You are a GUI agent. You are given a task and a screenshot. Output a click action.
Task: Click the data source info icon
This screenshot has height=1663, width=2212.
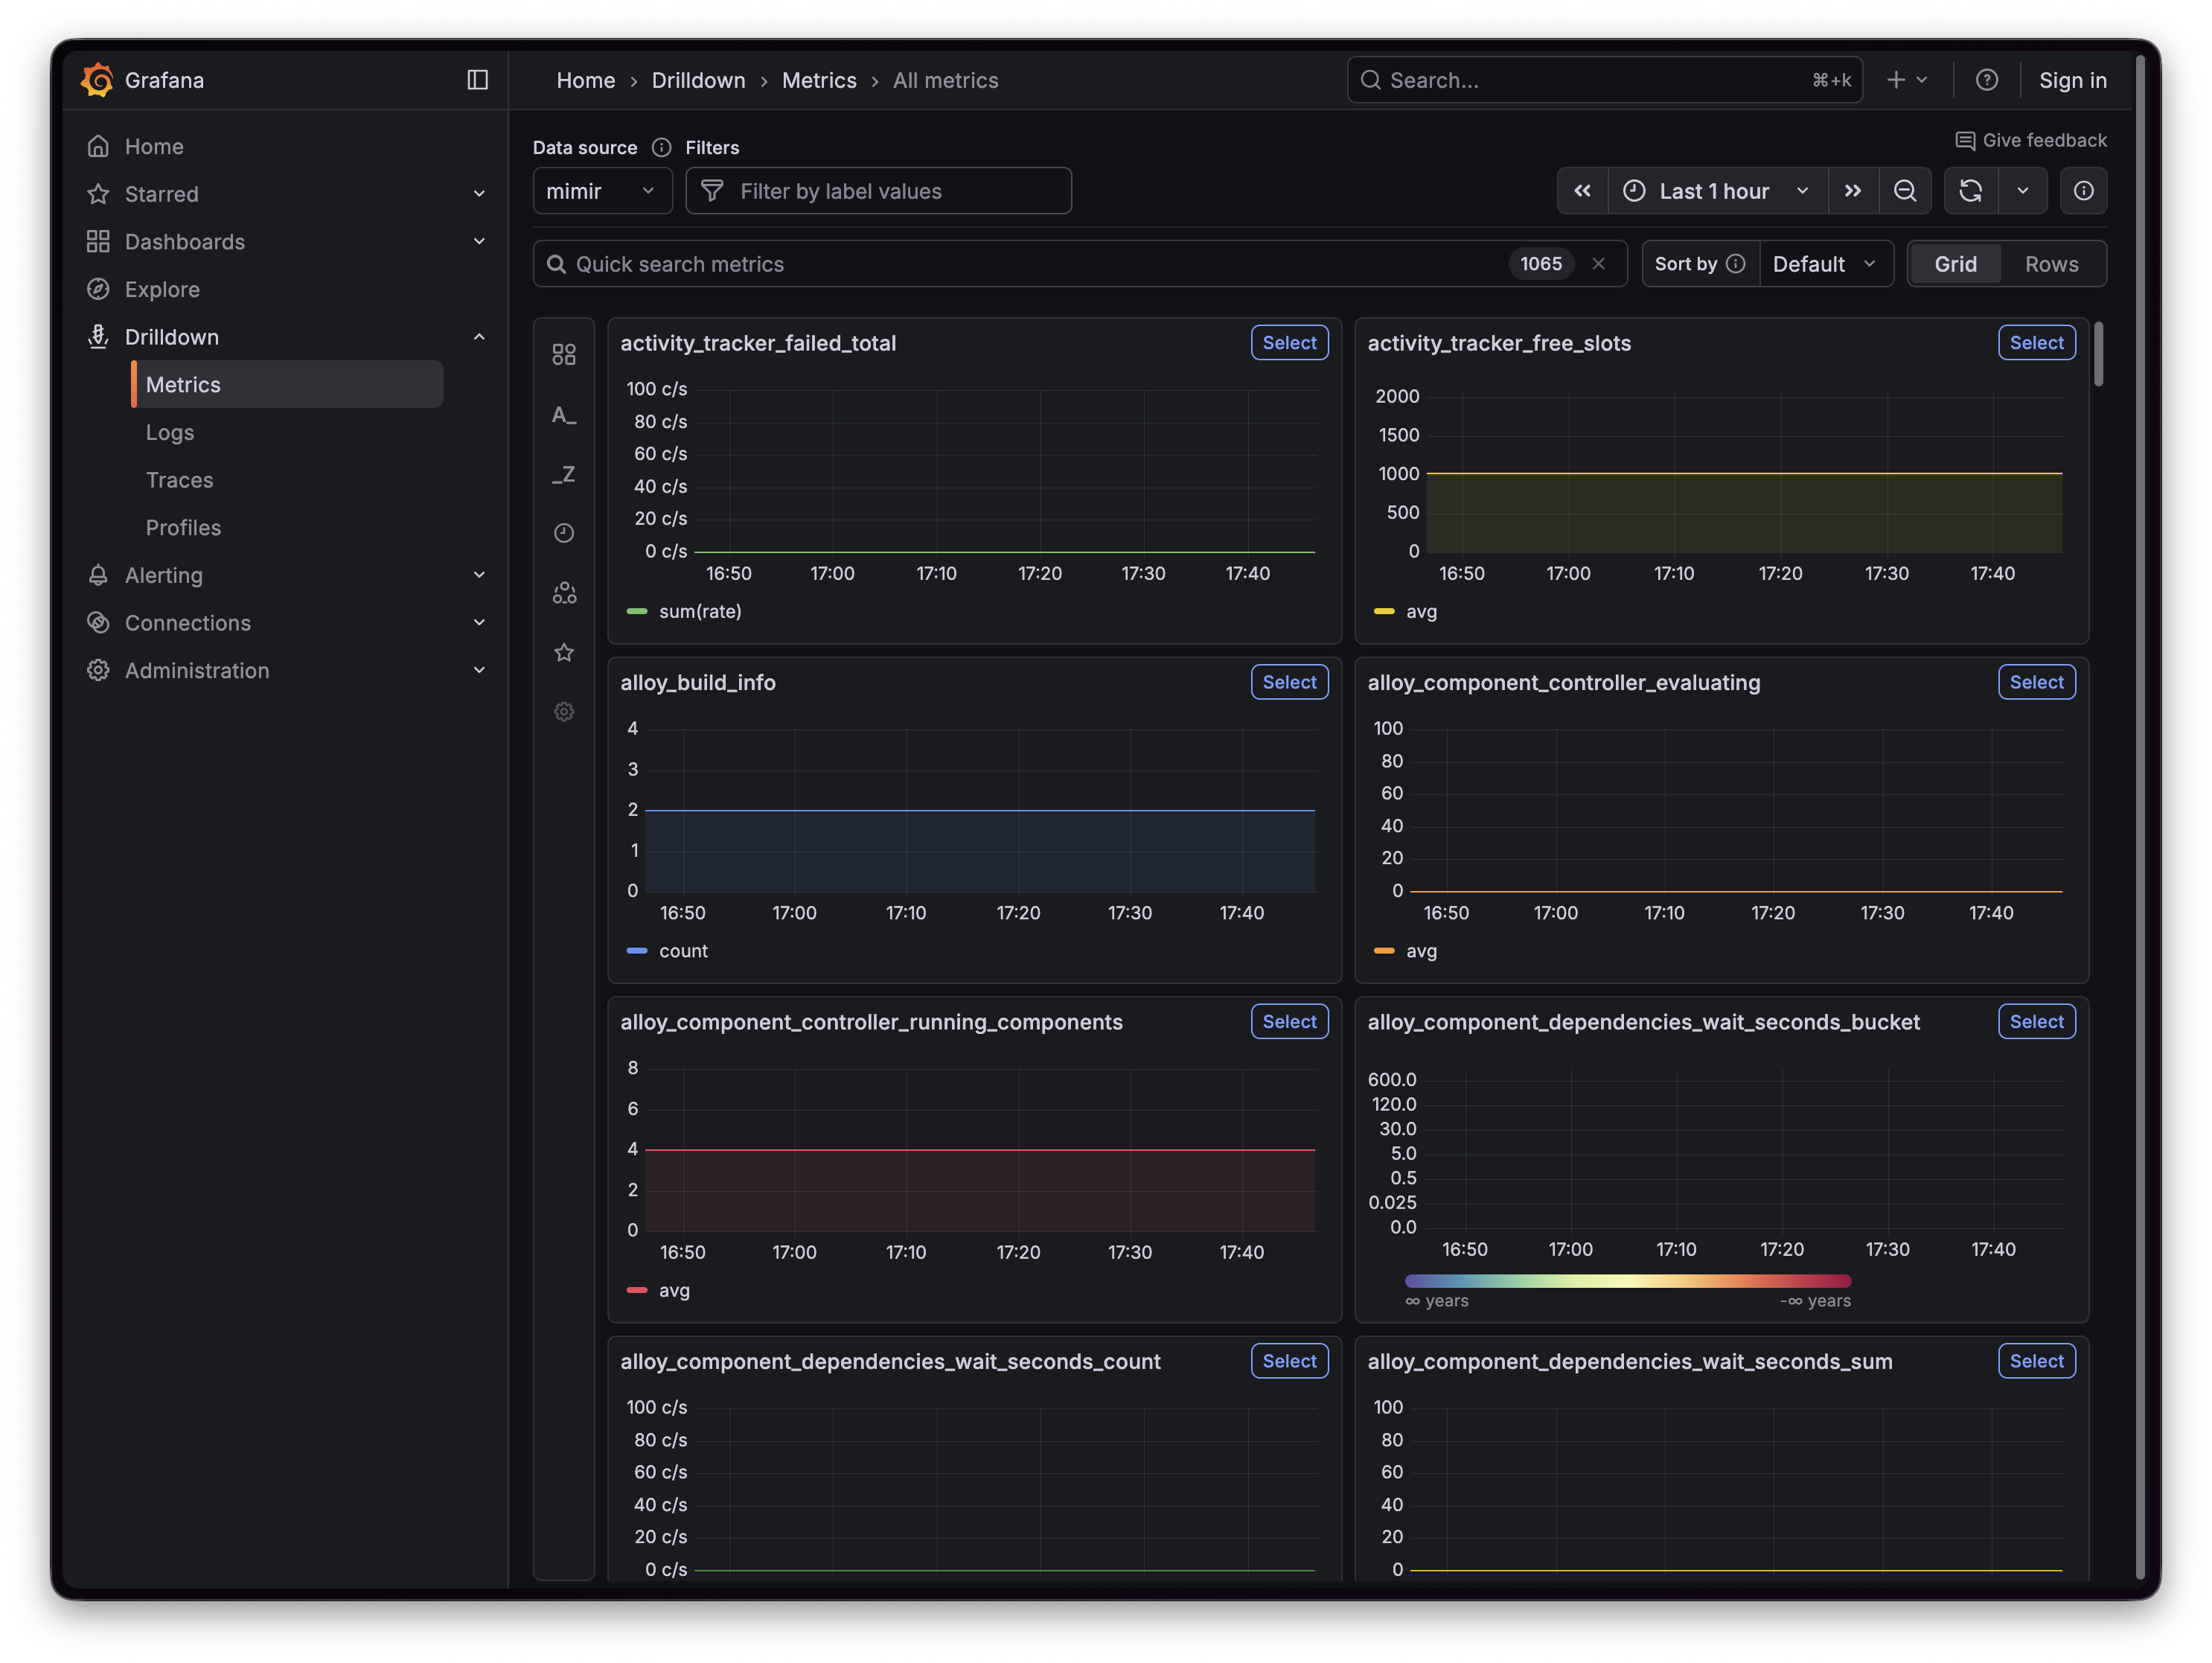pyautogui.click(x=661, y=148)
